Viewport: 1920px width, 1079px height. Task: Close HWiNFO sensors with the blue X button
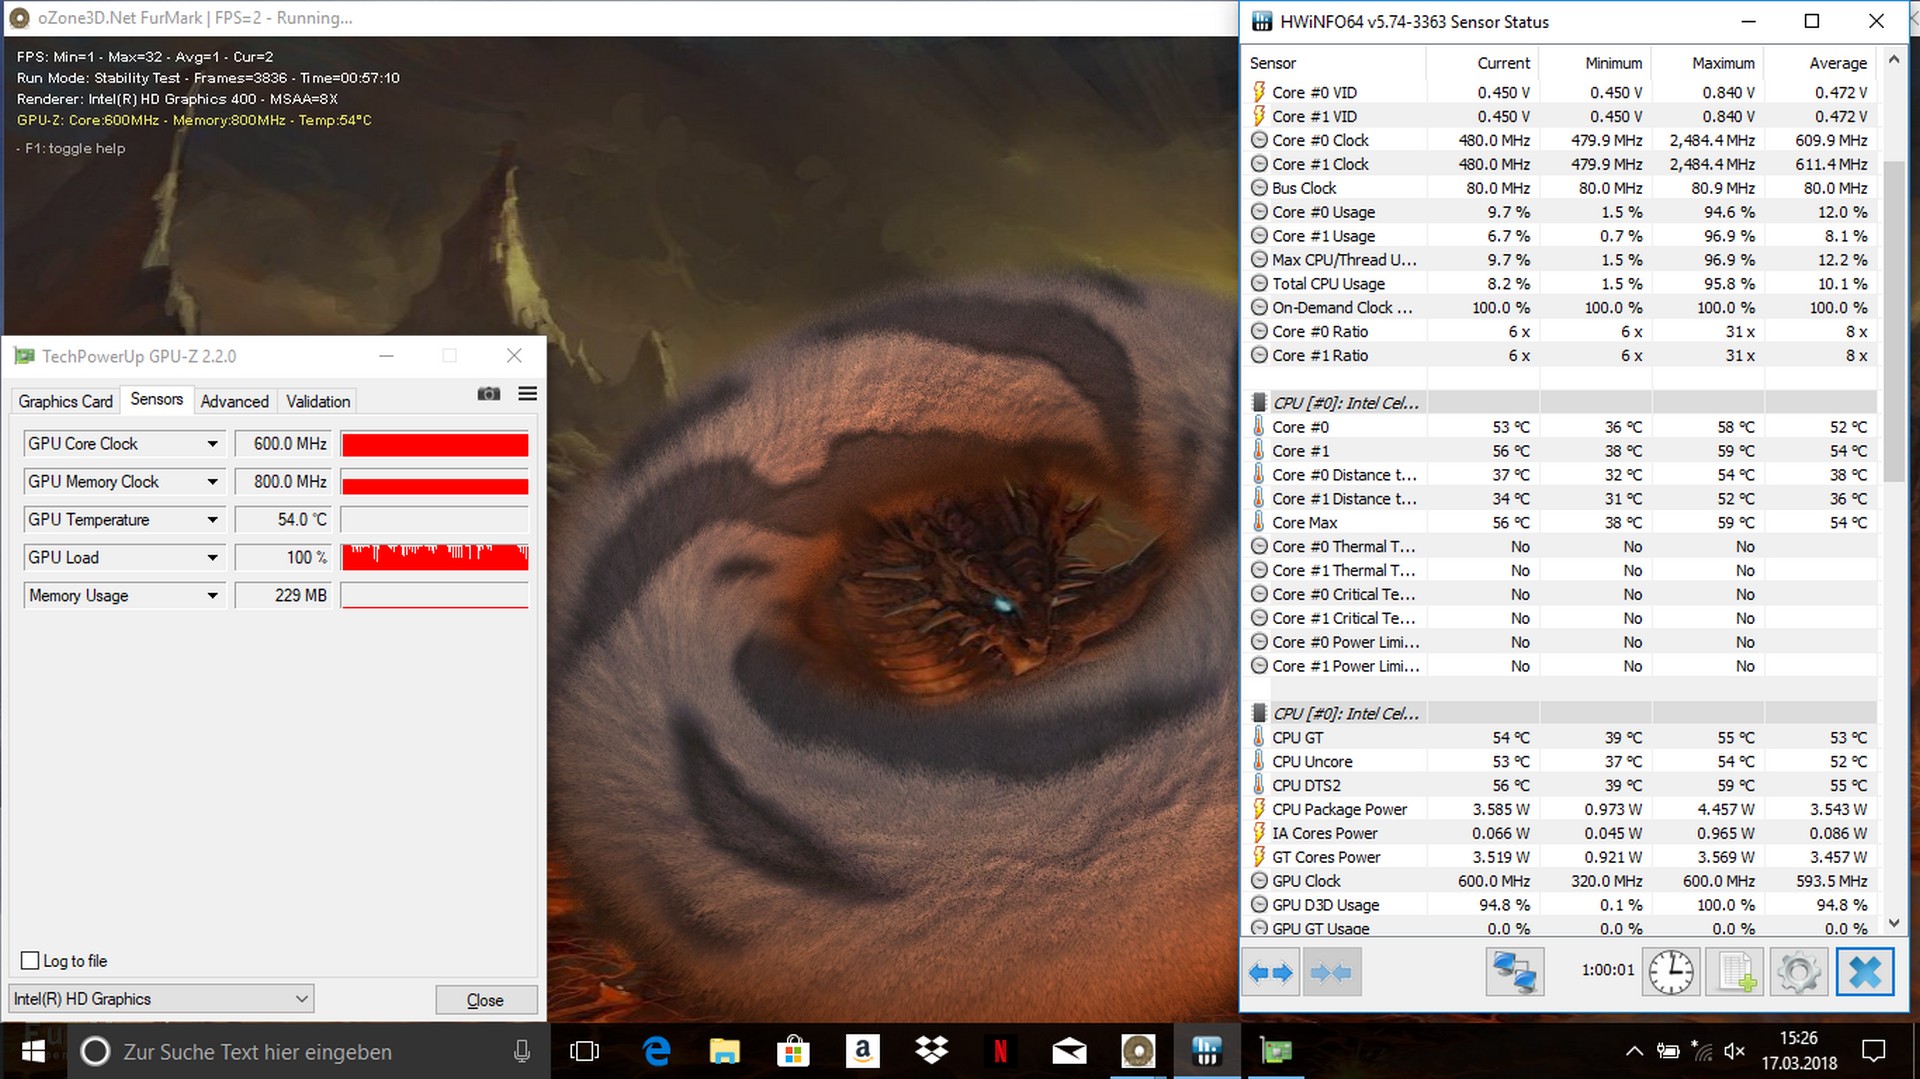(1865, 972)
